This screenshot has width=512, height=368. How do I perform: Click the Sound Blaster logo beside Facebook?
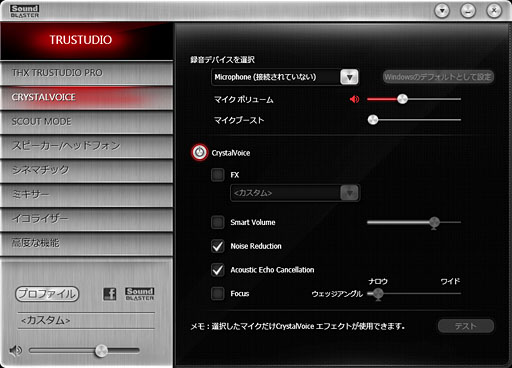pyautogui.click(x=140, y=294)
